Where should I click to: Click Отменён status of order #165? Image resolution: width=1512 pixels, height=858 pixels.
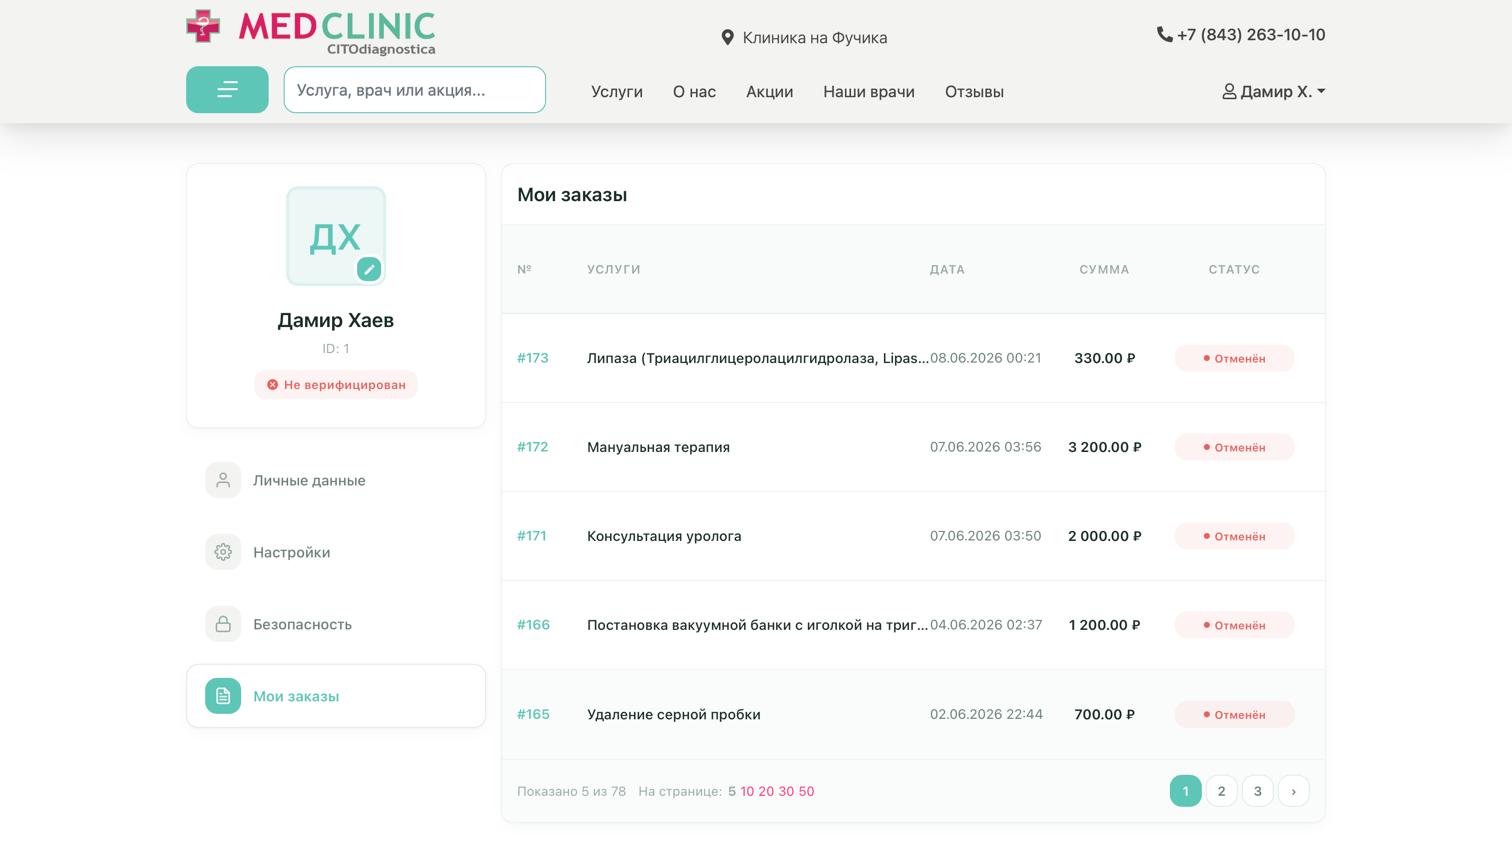pyautogui.click(x=1235, y=714)
